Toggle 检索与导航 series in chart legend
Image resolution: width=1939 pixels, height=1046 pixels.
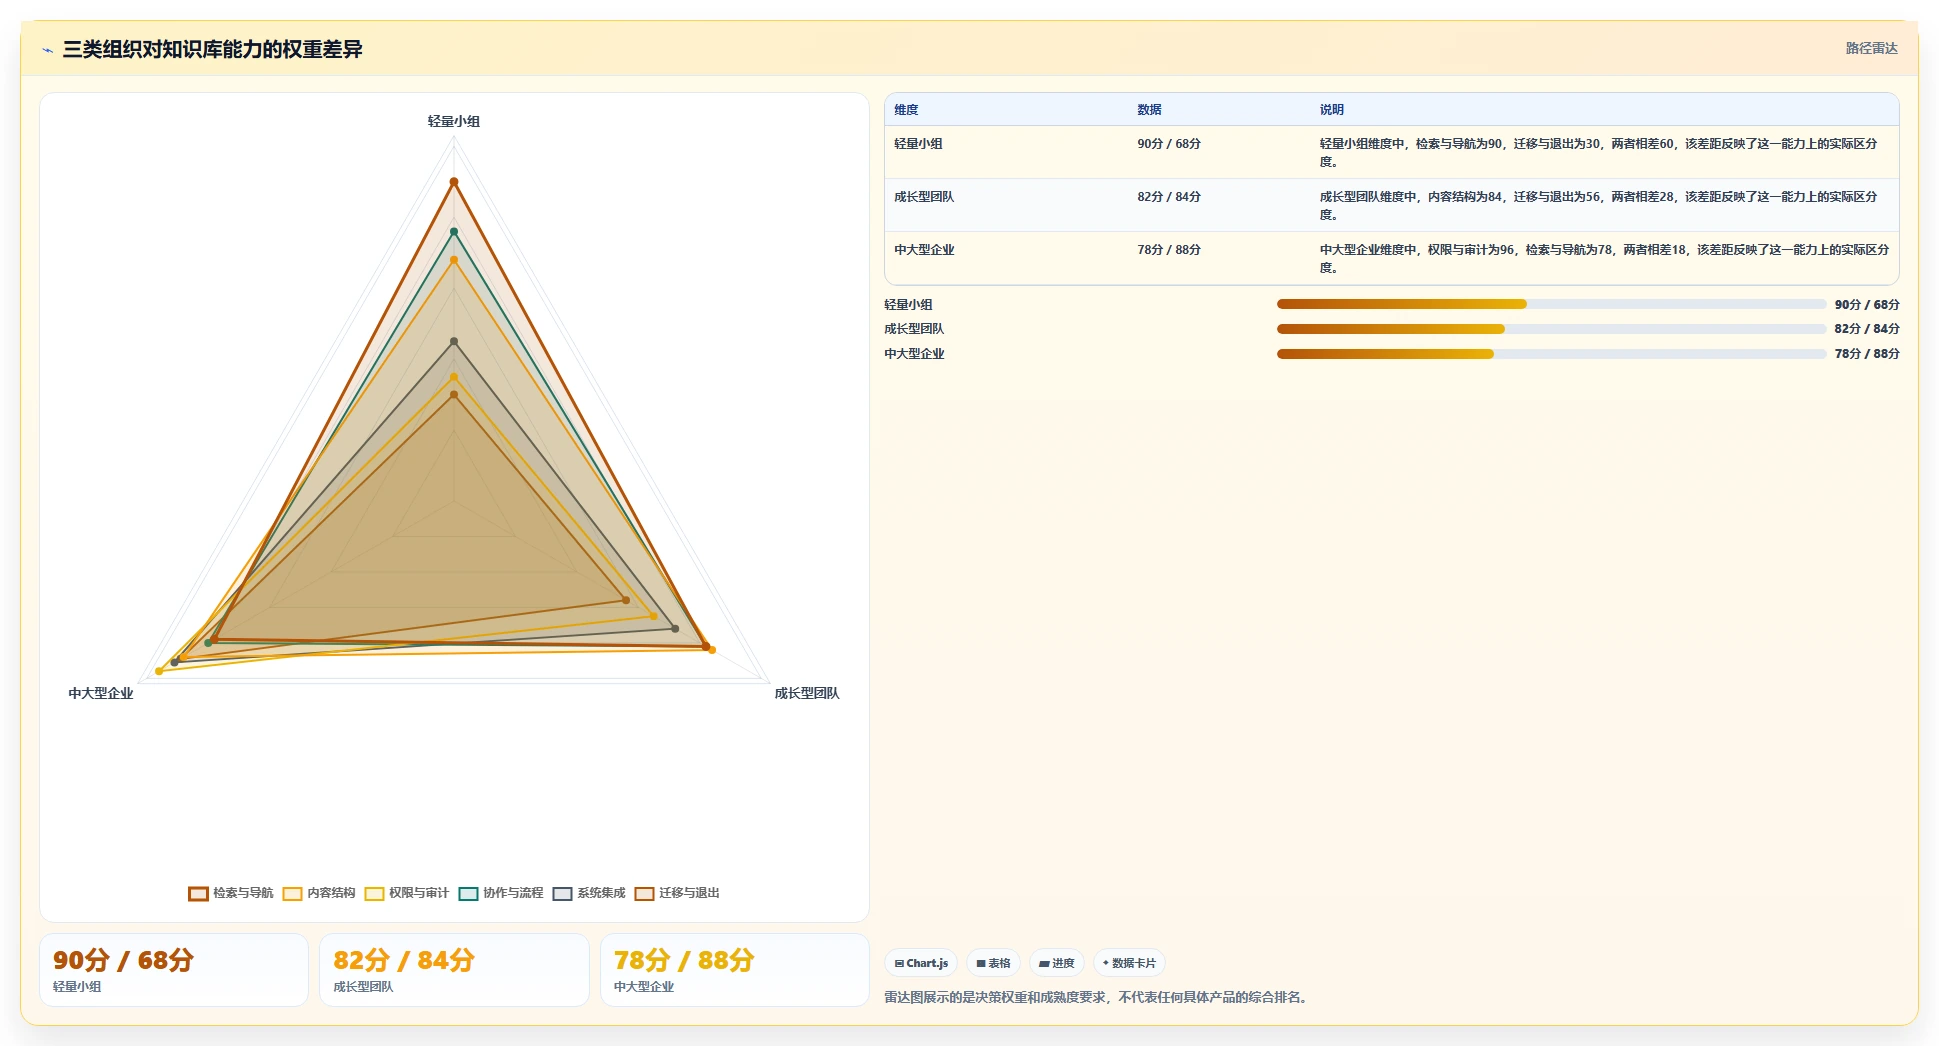[x=231, y=893]
